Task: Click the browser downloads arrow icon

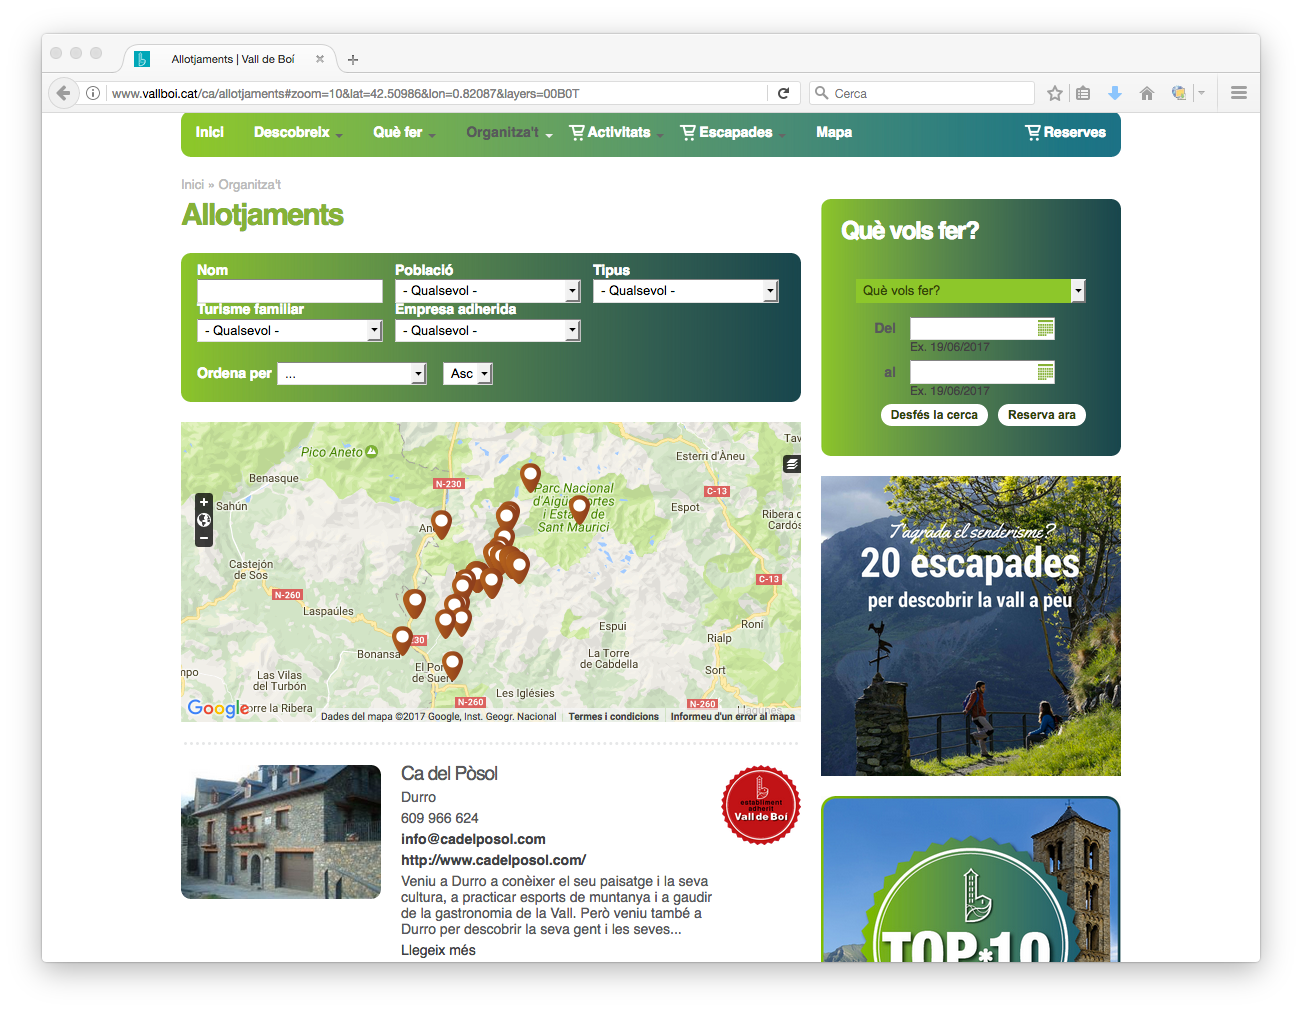Action: tap(1115, 93)
